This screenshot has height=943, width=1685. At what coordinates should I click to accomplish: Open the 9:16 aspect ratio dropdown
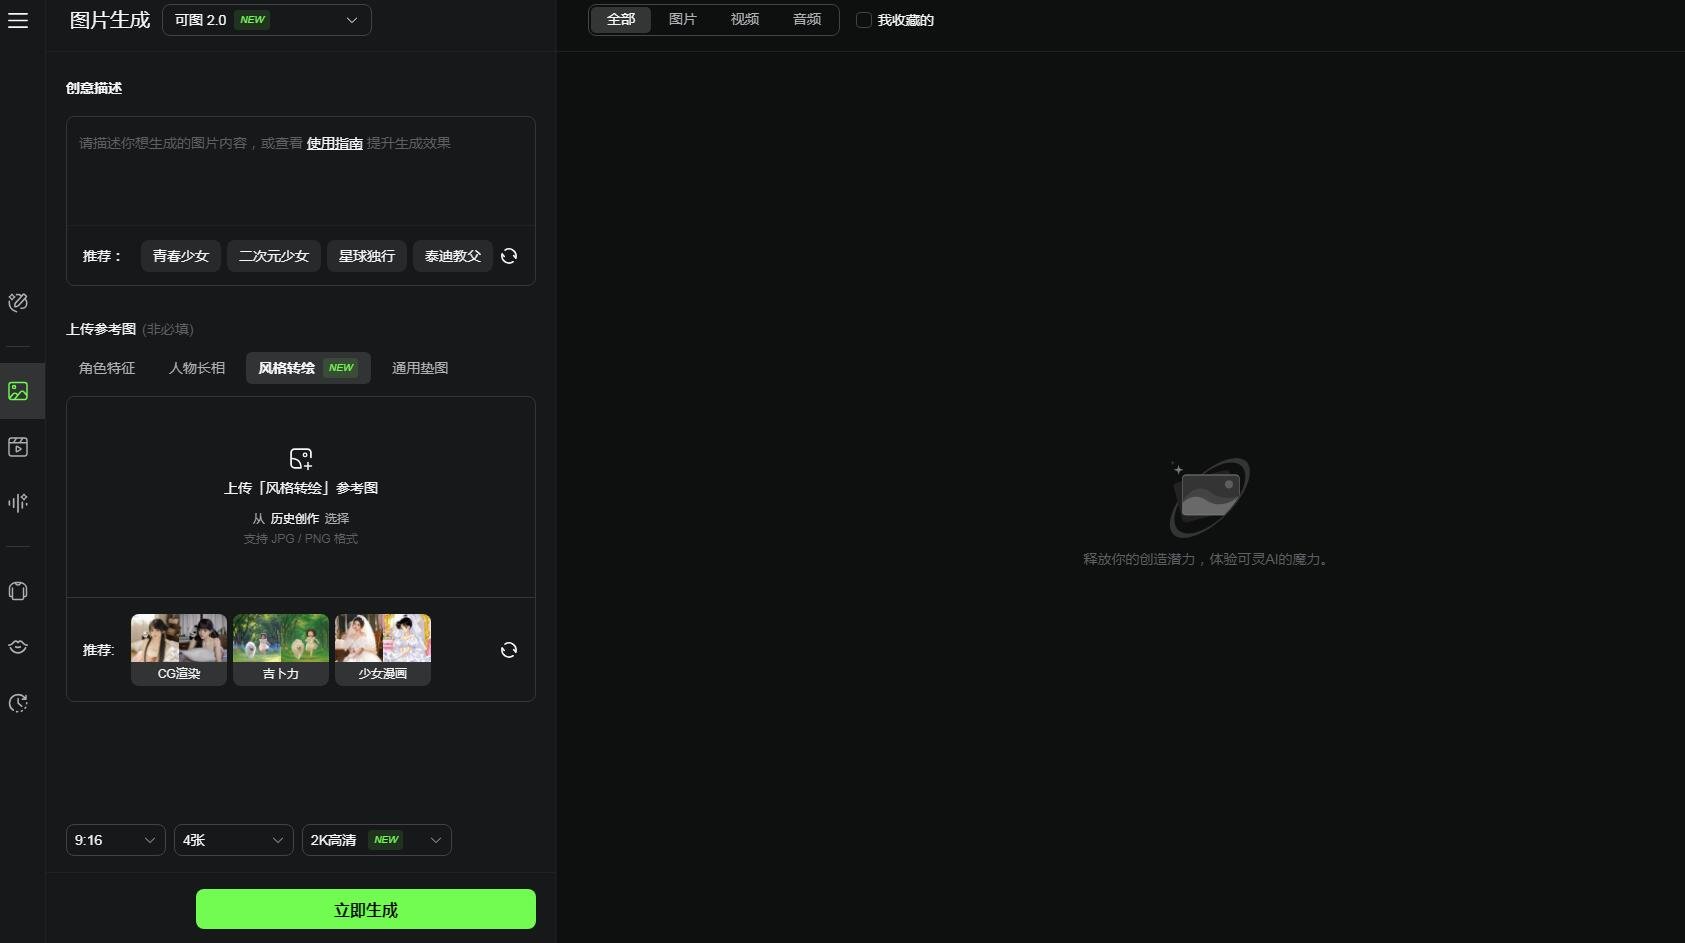(115, 840)
